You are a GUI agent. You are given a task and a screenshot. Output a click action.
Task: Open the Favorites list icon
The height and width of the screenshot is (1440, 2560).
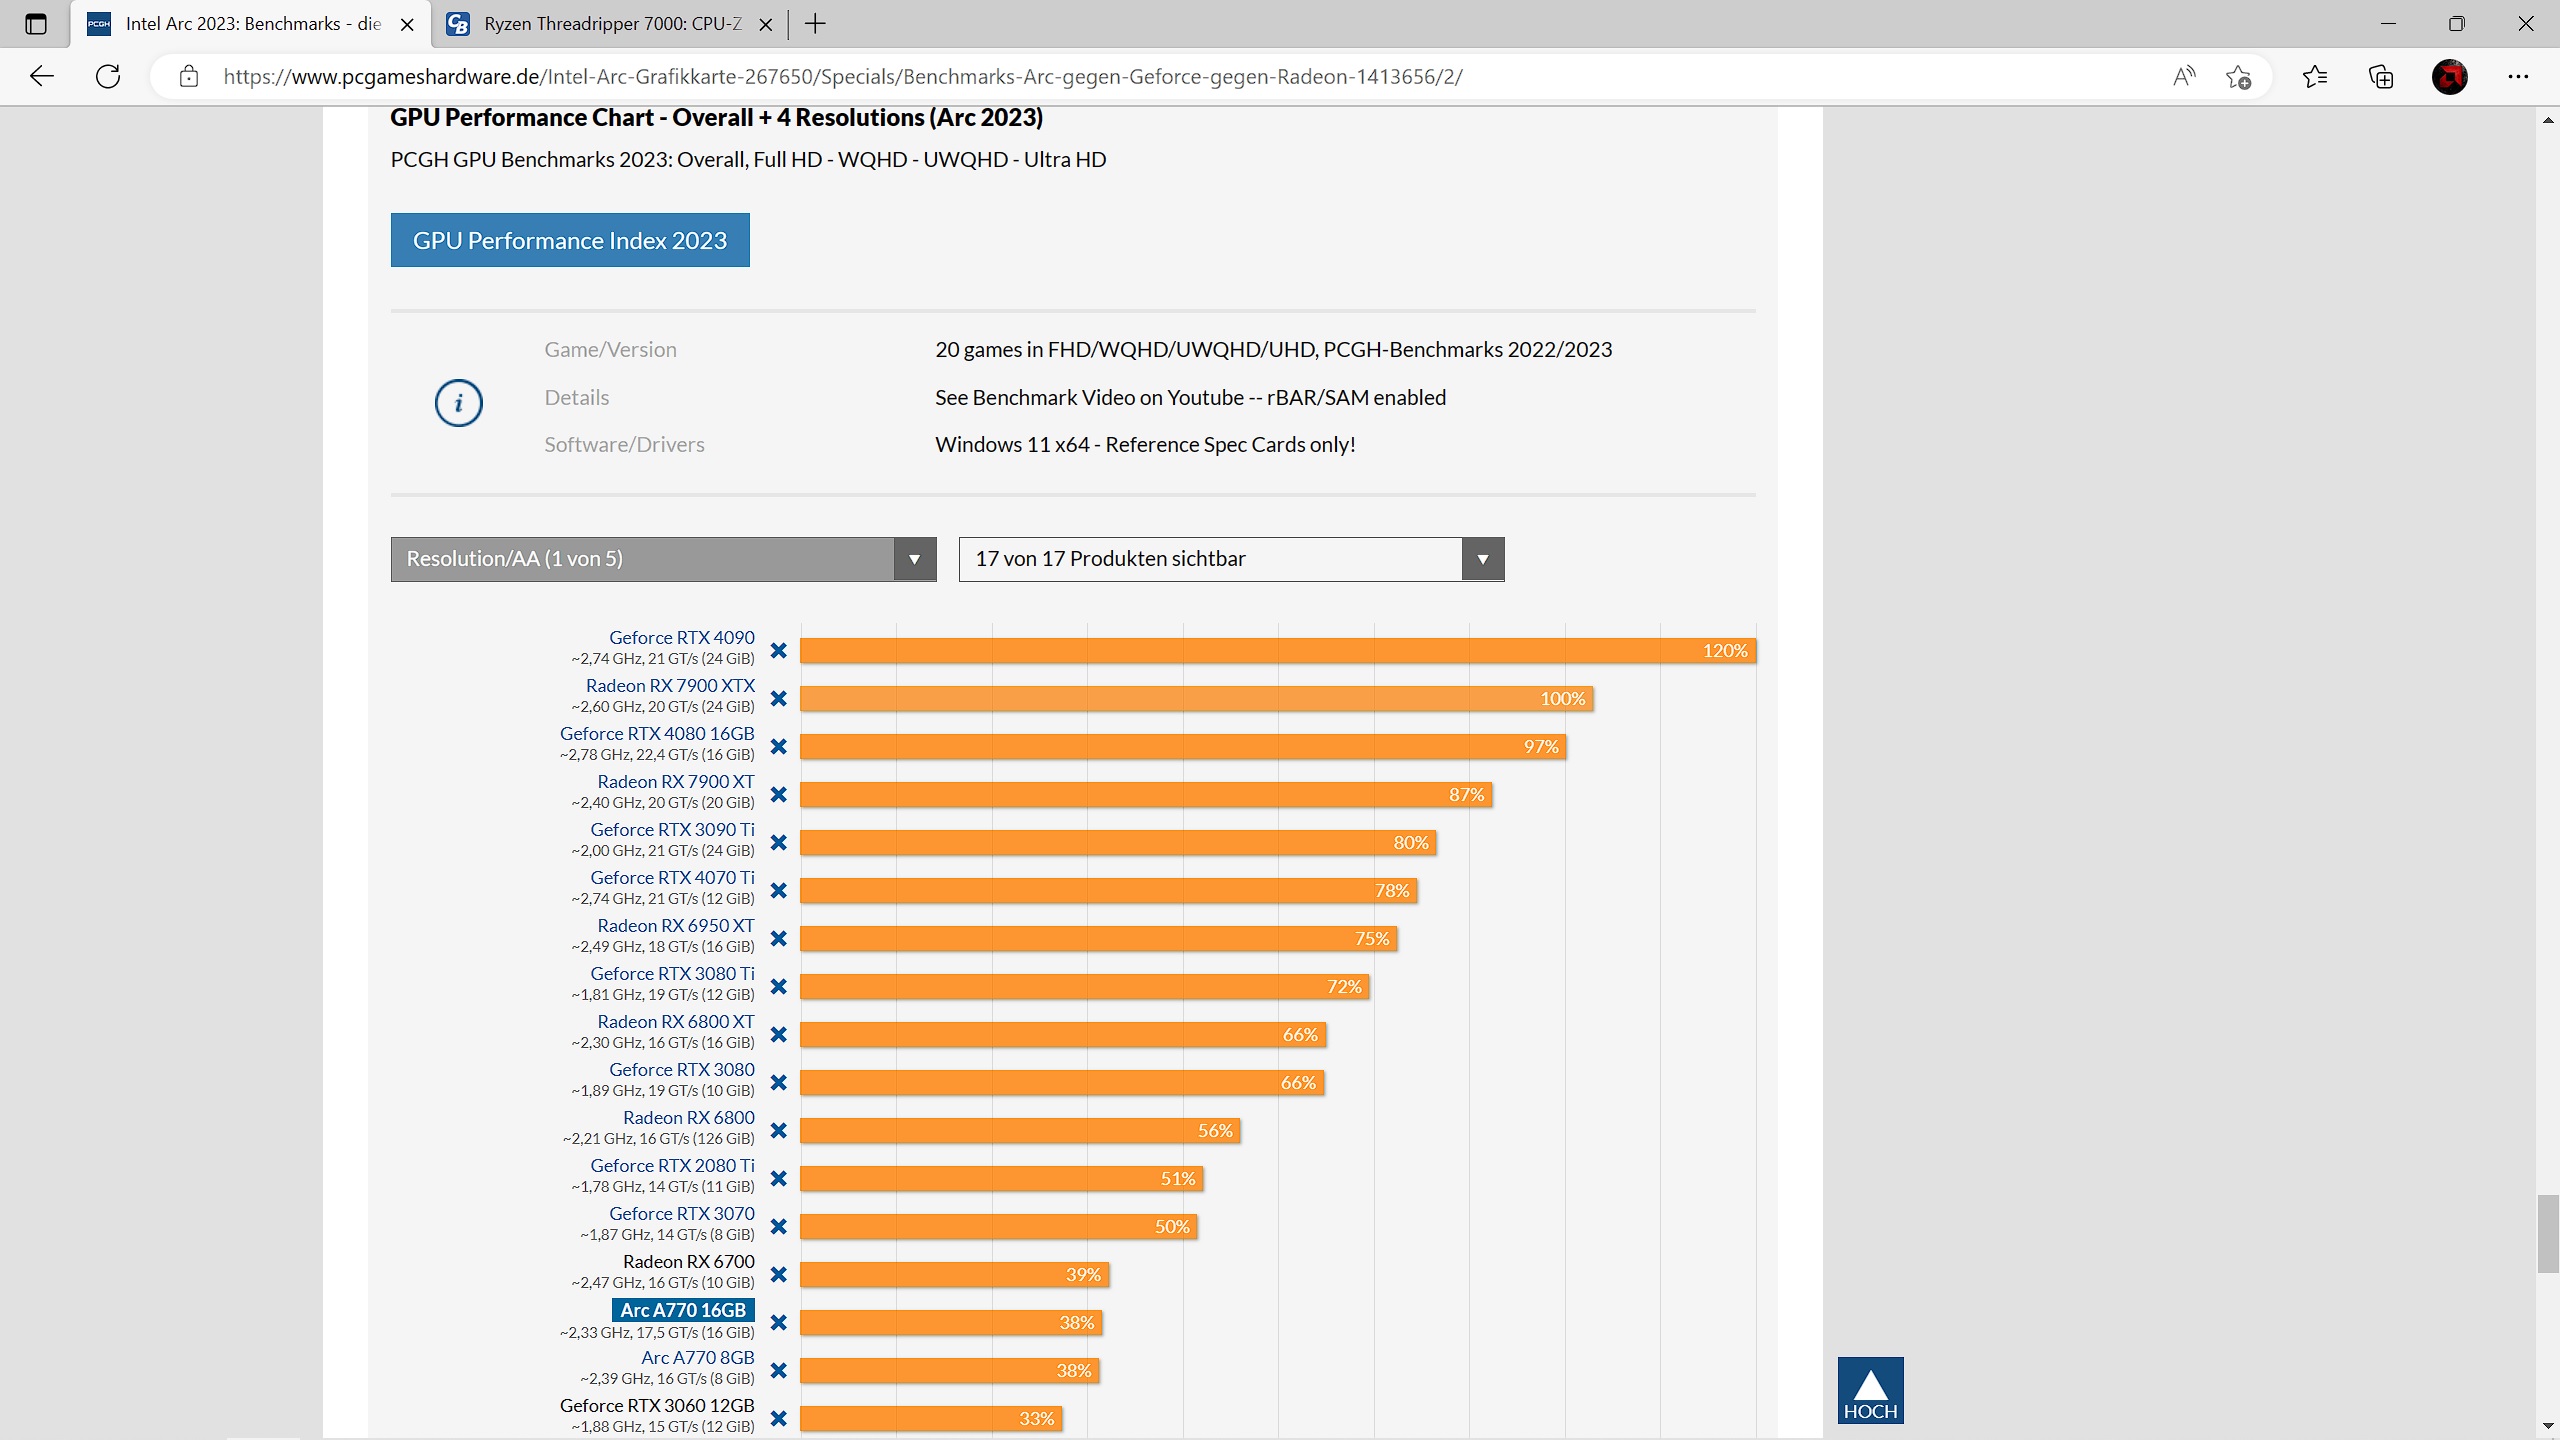[2314, 76]
